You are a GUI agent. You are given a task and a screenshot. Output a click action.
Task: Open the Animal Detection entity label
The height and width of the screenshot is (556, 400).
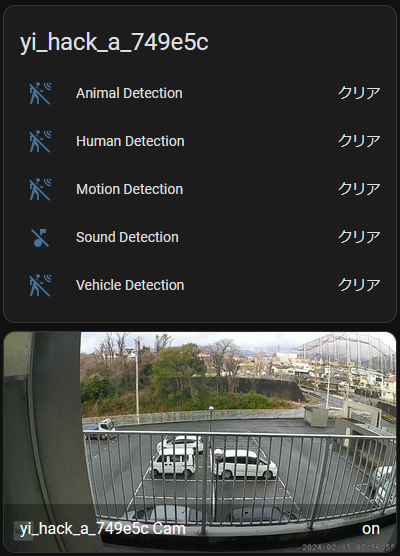(x=129, y=93)
